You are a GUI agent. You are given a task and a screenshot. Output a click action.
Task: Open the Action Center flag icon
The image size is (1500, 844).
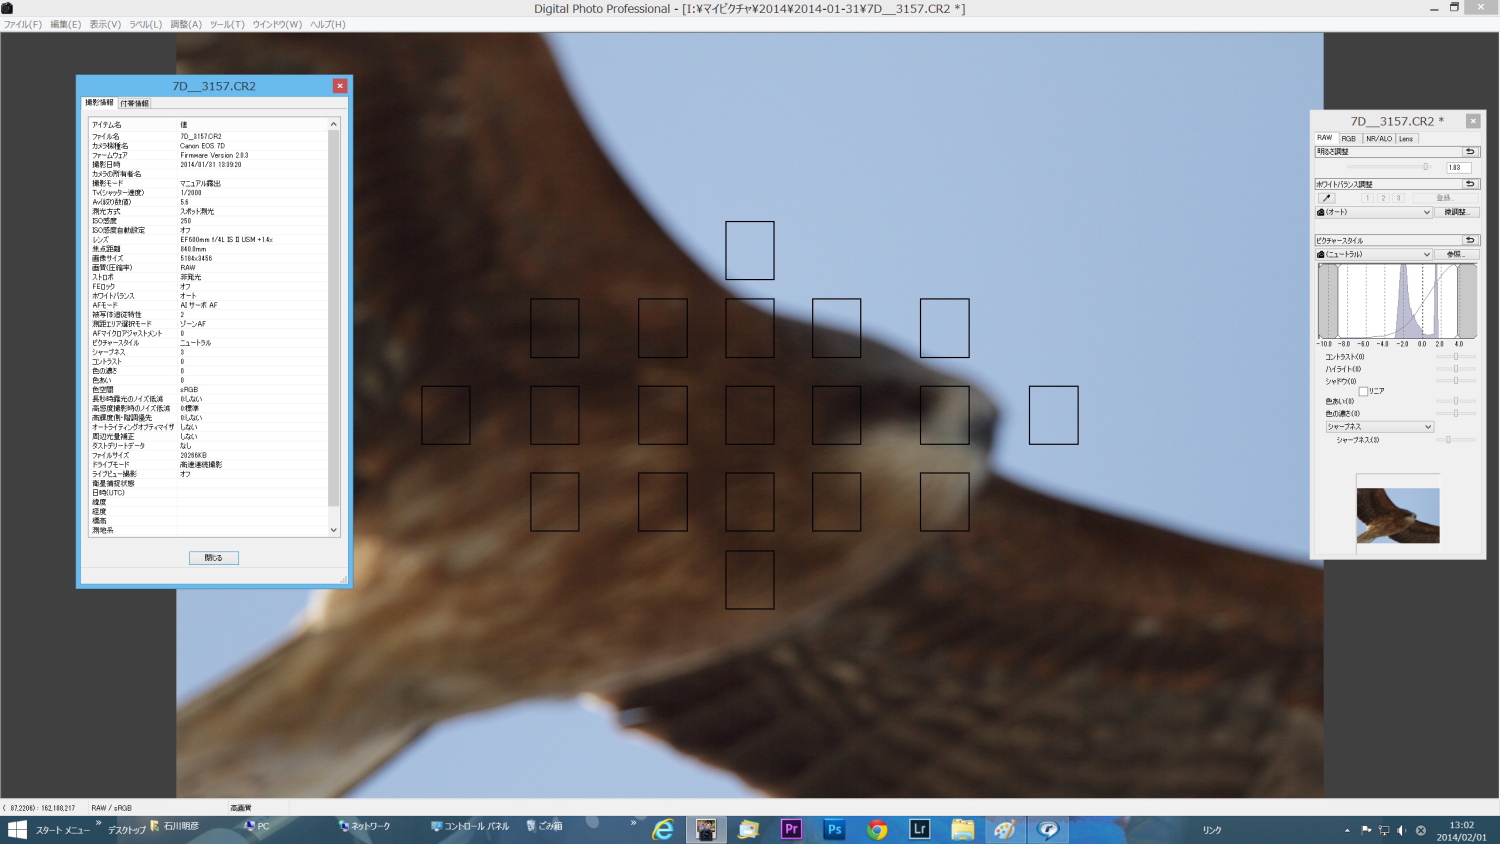1366,830
